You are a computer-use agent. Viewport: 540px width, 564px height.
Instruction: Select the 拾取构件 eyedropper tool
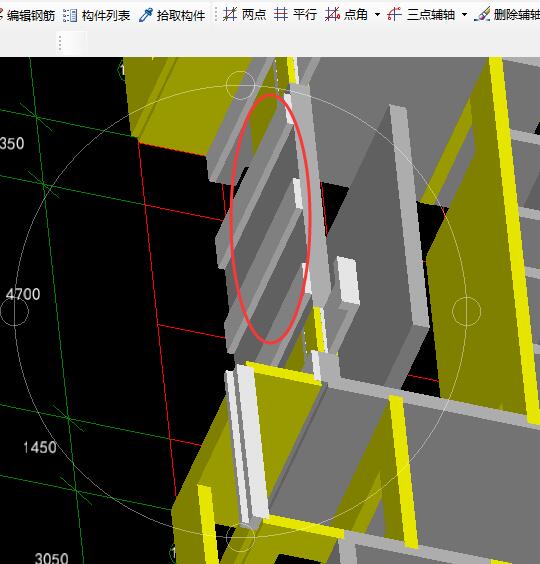coord(146,15)
